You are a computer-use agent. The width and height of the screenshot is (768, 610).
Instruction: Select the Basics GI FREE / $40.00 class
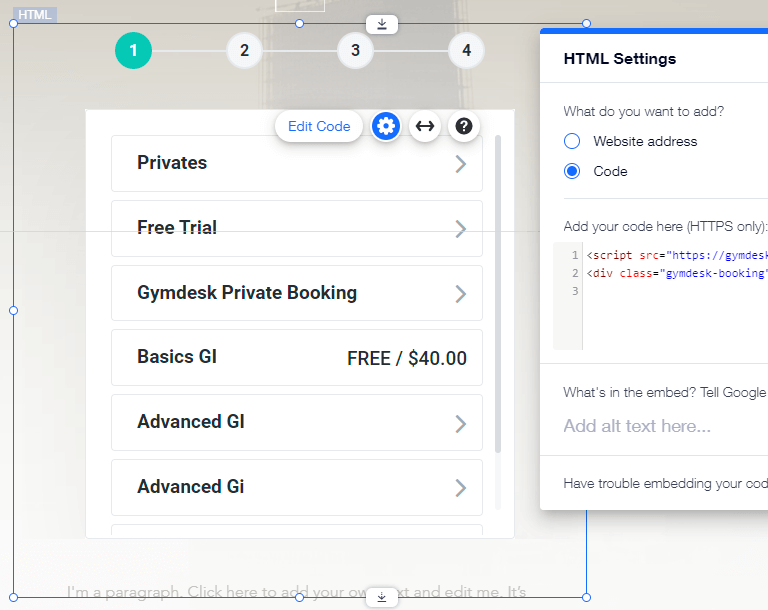[x=296, y=357]
